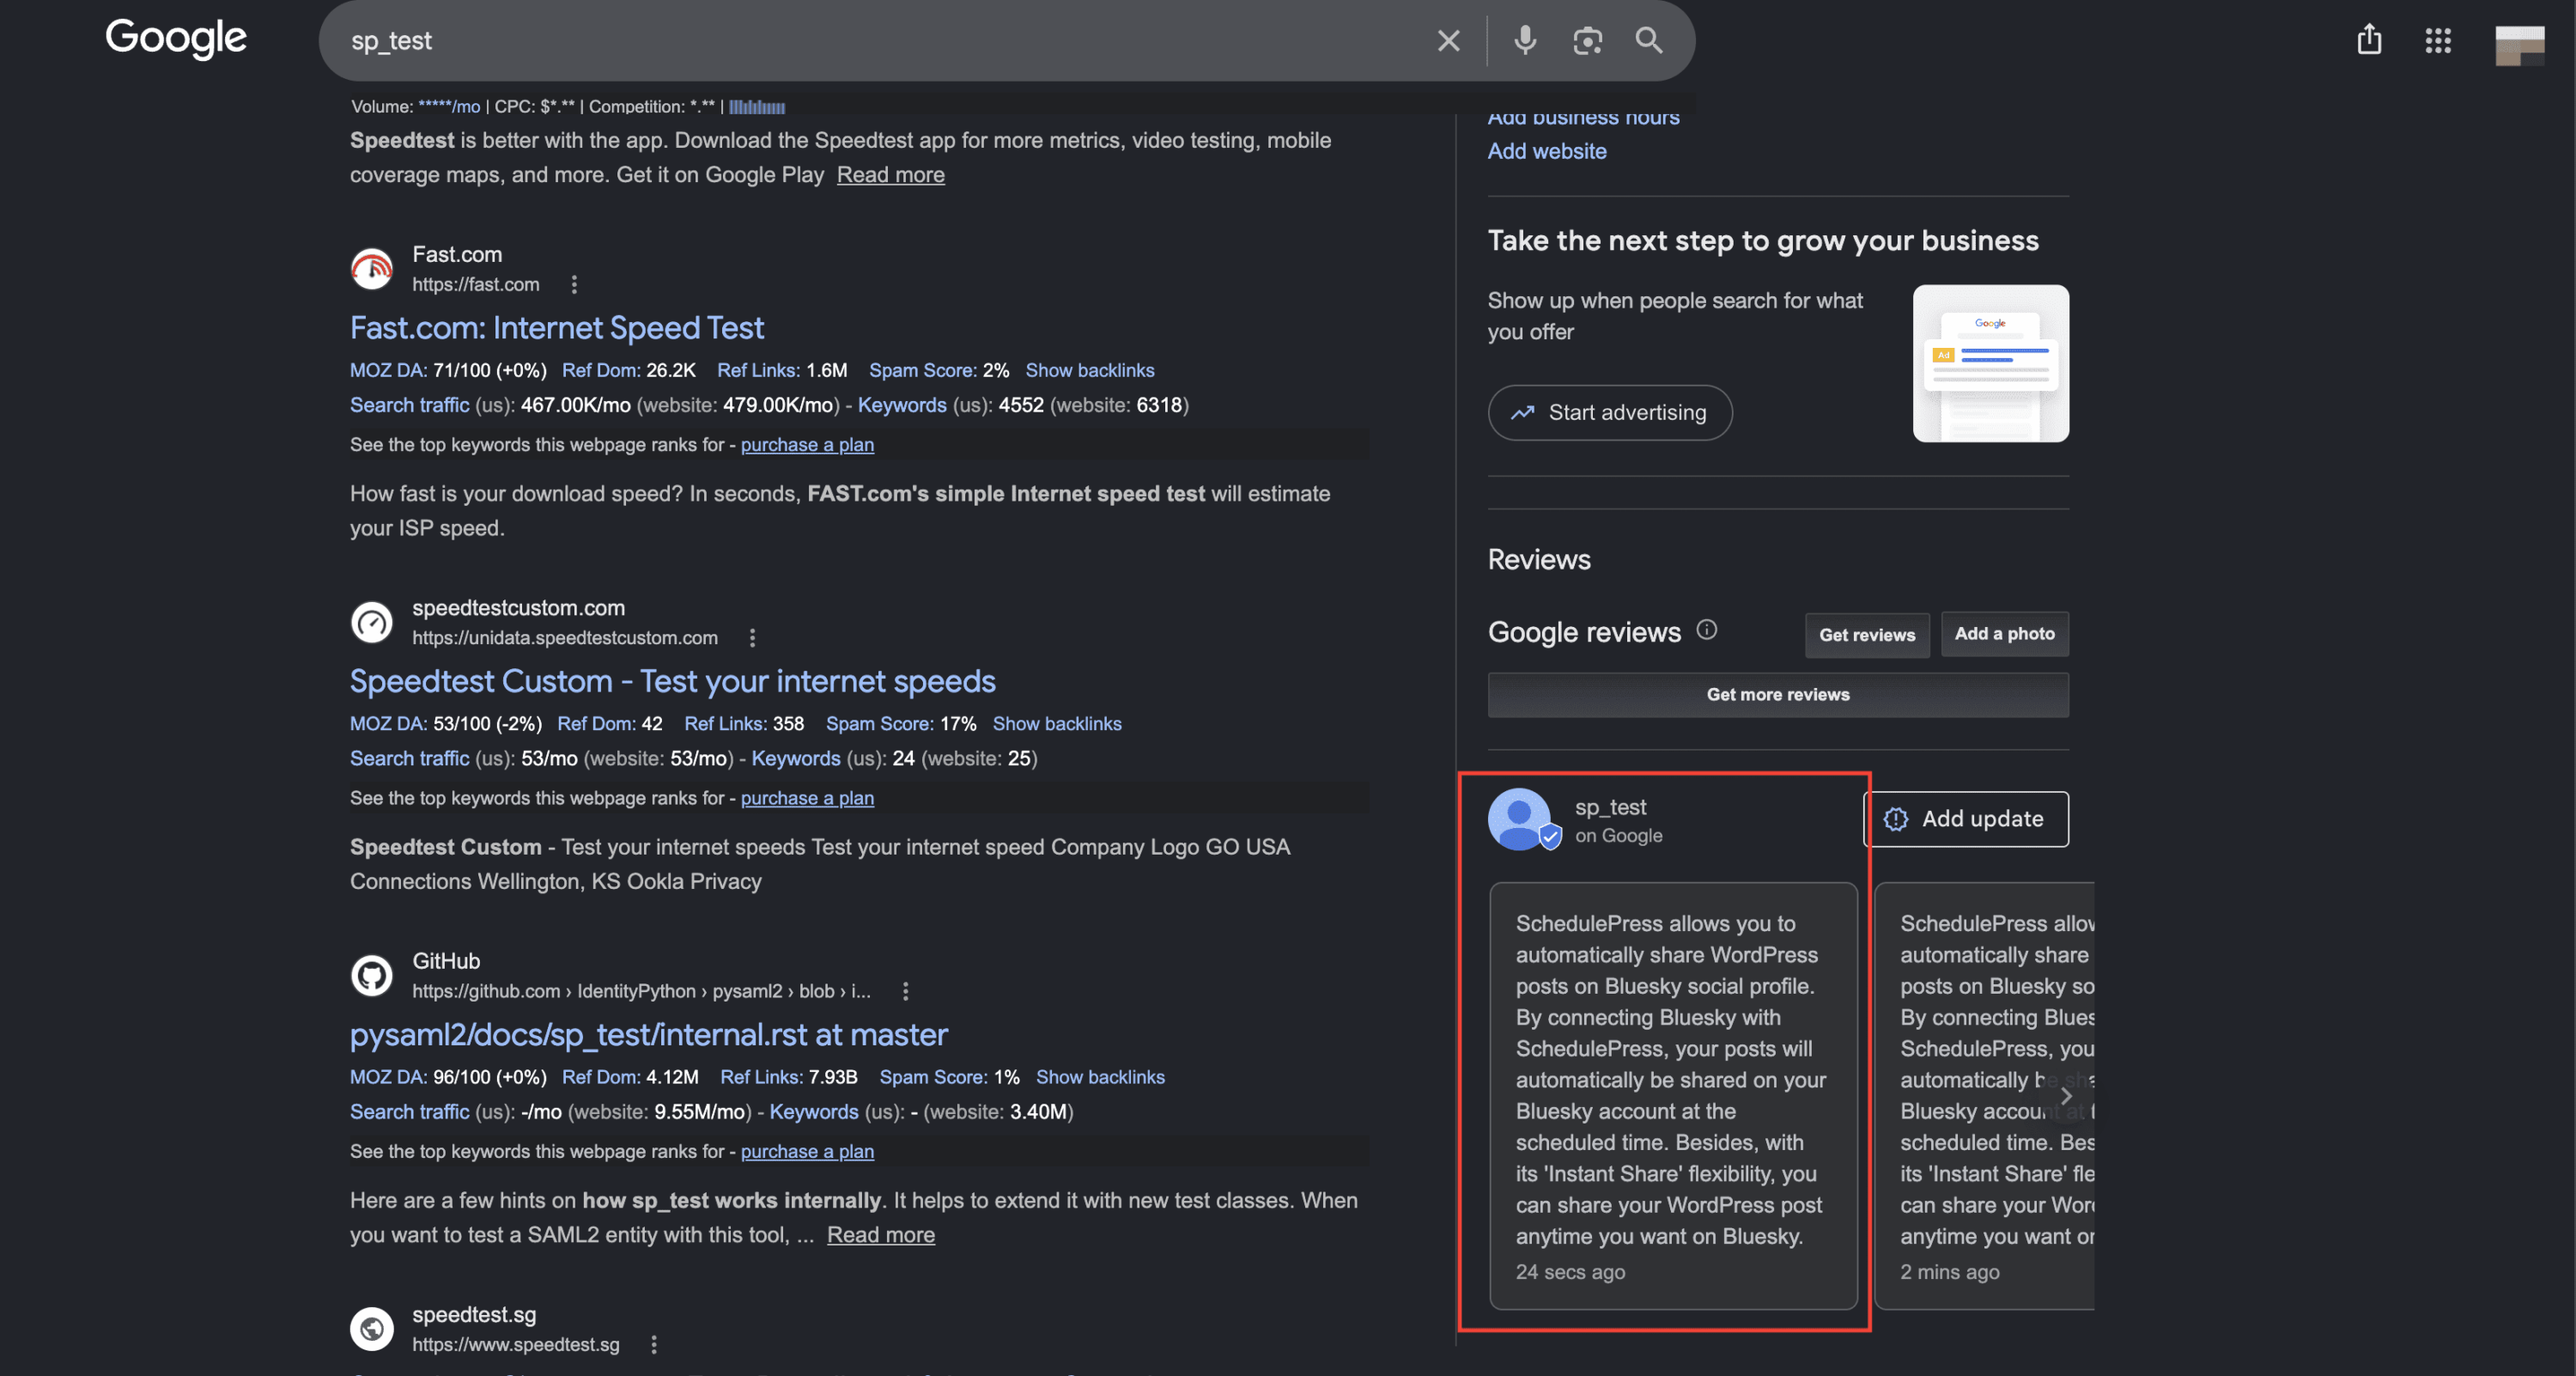Open the share icon at top right

tap(2369, 40)
